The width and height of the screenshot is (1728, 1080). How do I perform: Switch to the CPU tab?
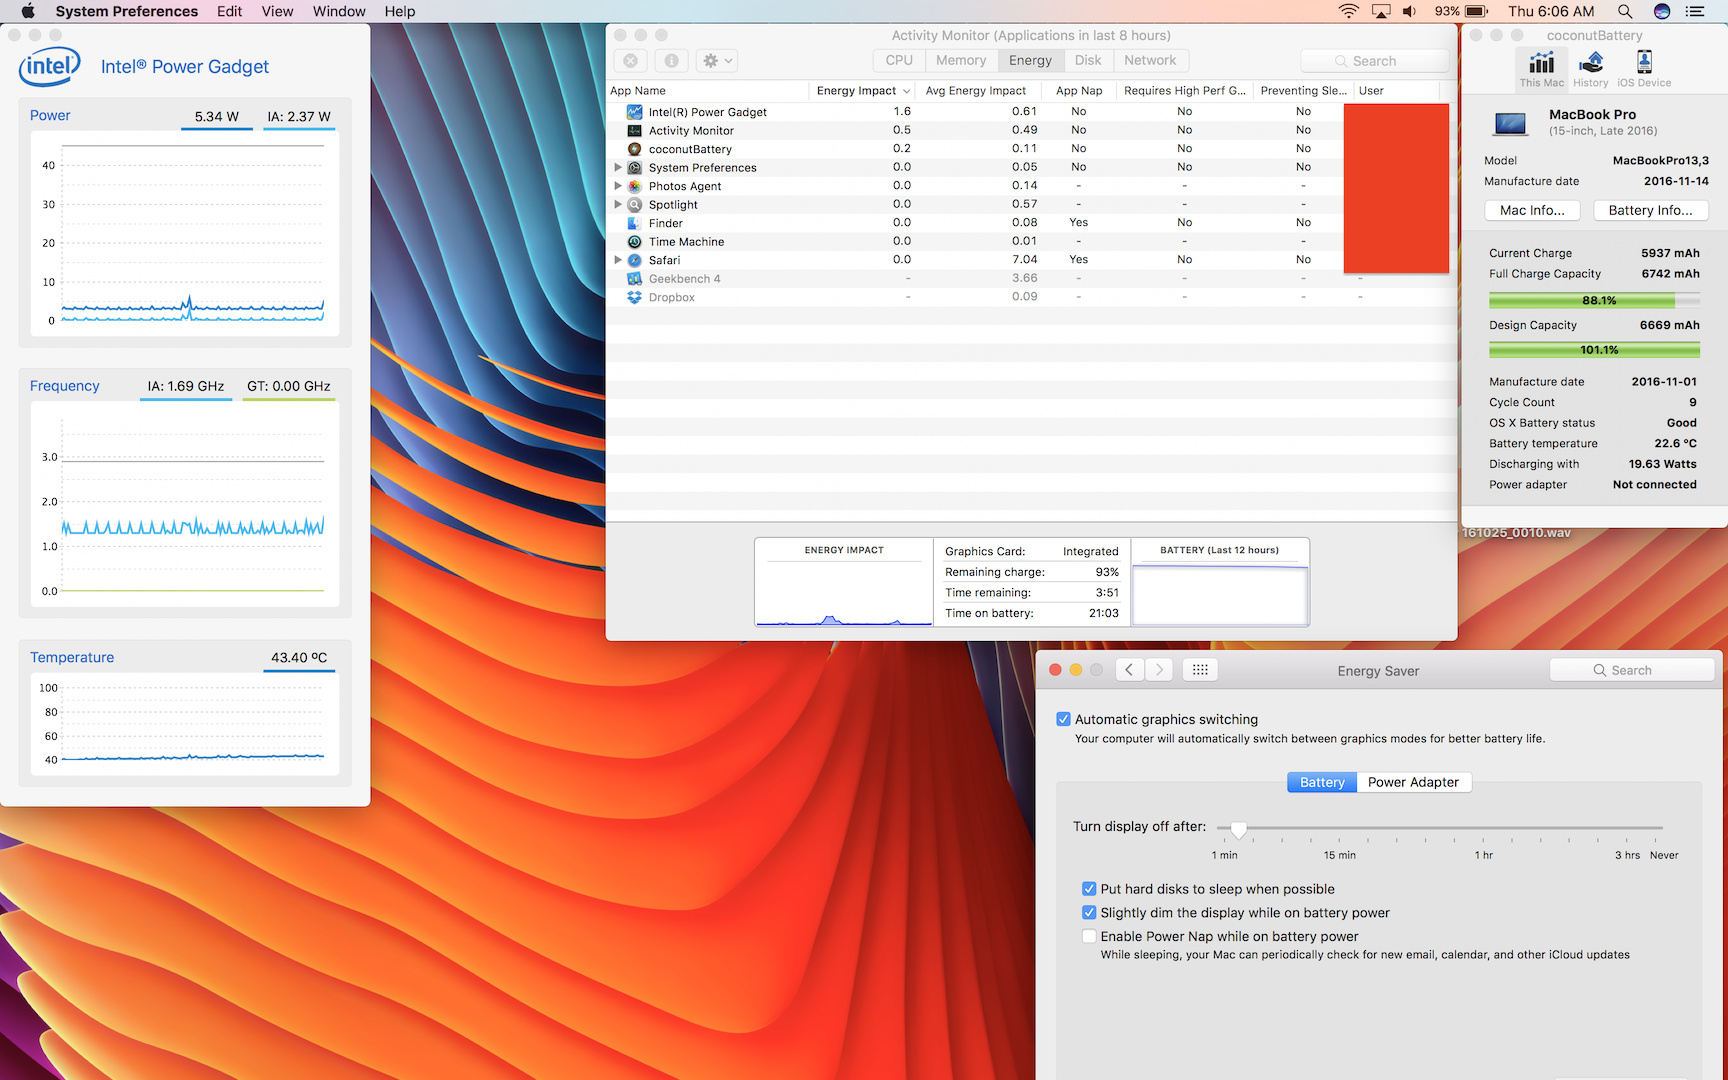coord(899,60)
